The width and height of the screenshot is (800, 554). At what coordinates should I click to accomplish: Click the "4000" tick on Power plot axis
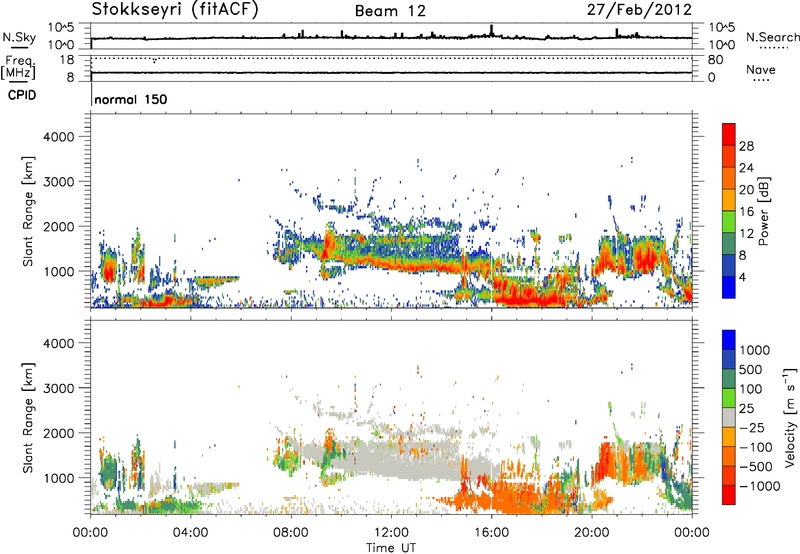[x=59, y=137]
